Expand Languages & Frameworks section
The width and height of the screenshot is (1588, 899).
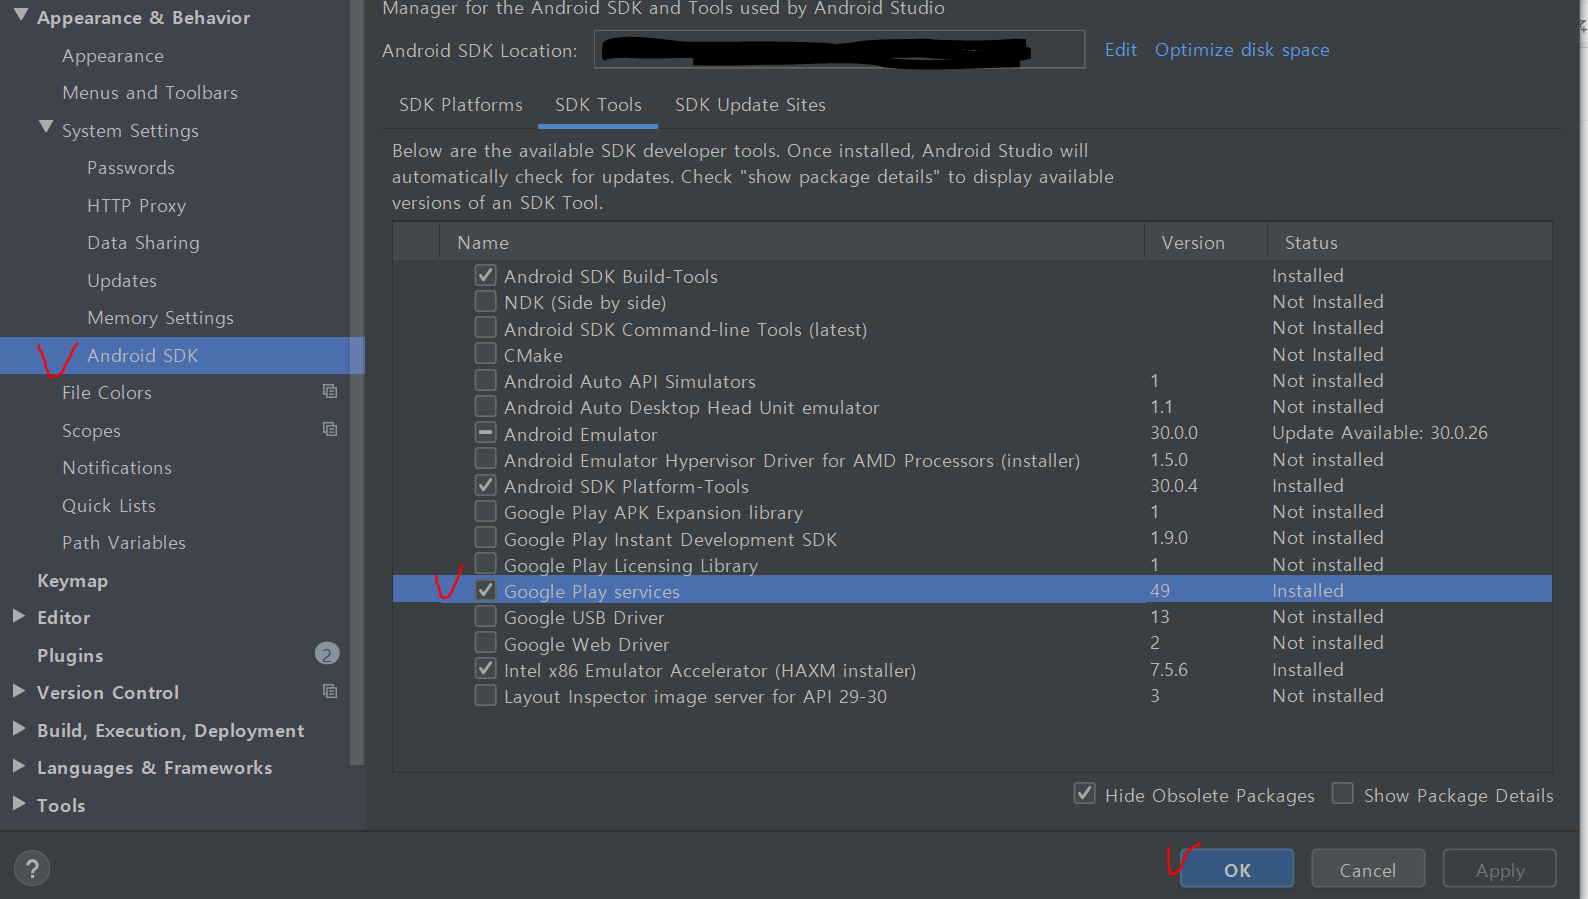(19, 767)
